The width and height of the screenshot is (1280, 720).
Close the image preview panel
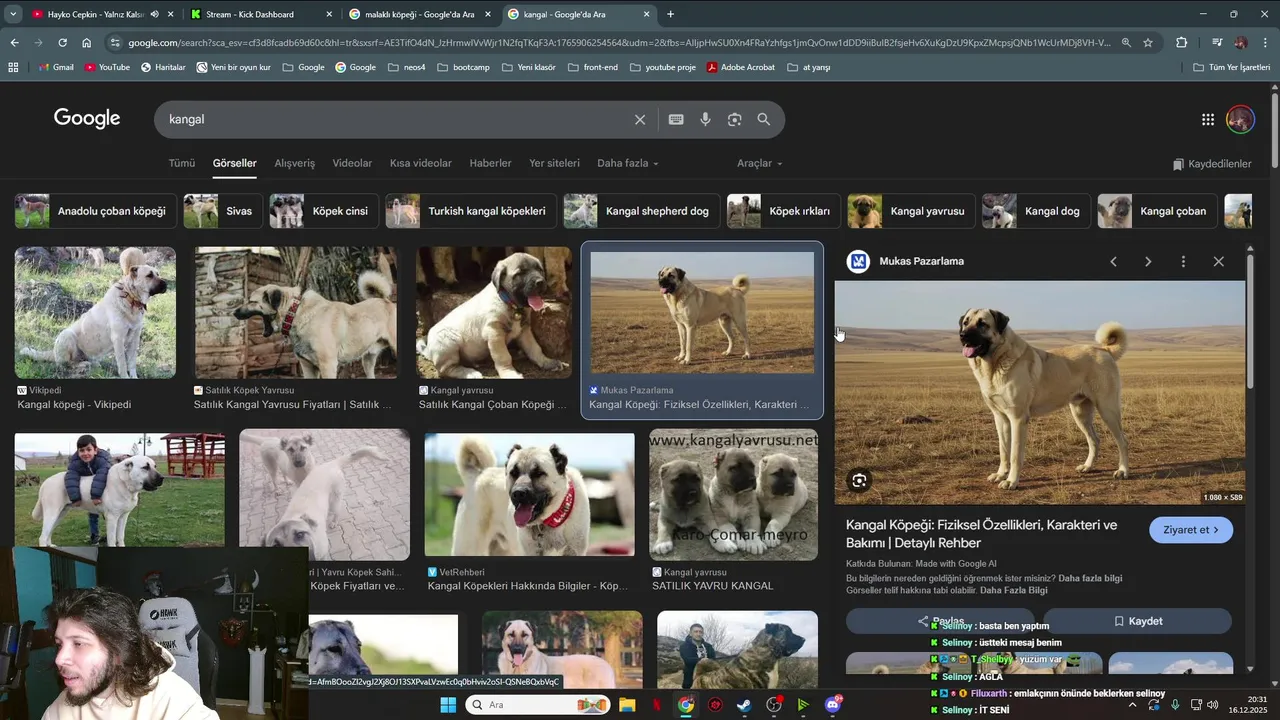click(x=1218, y=261)
